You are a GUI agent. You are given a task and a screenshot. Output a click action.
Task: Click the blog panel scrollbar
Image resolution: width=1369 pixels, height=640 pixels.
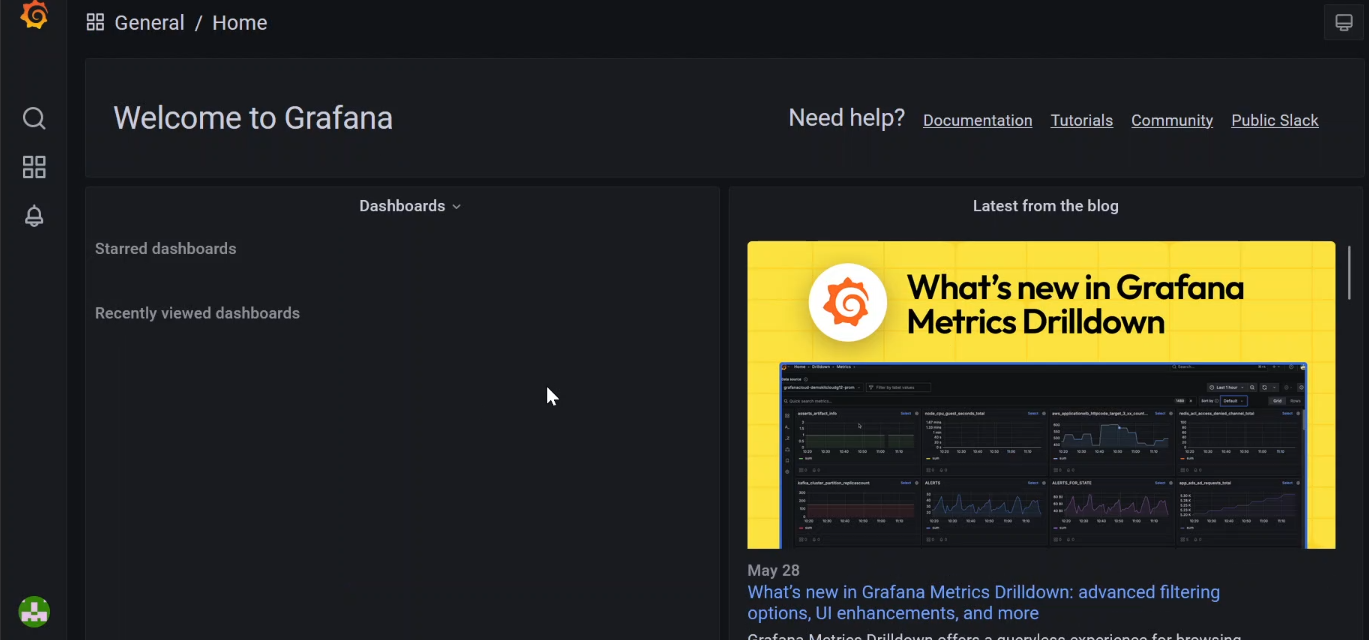(1348, 274)
